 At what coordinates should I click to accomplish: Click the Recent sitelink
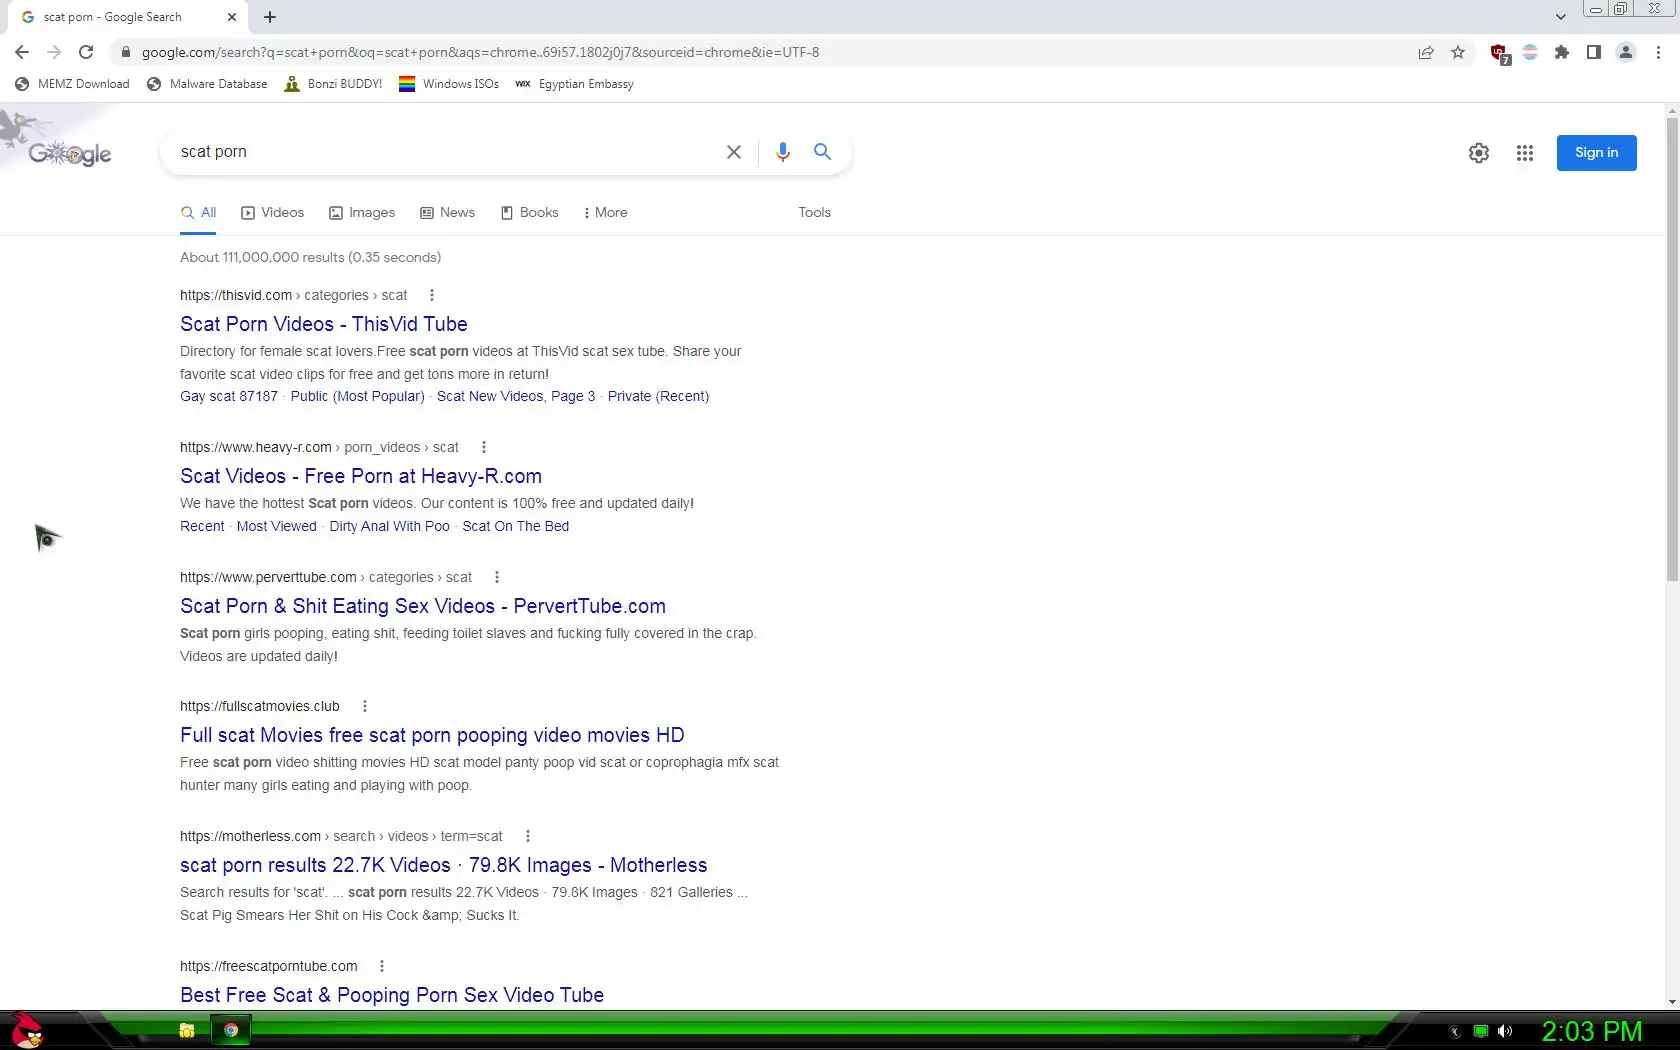click(x=202, y=526)
